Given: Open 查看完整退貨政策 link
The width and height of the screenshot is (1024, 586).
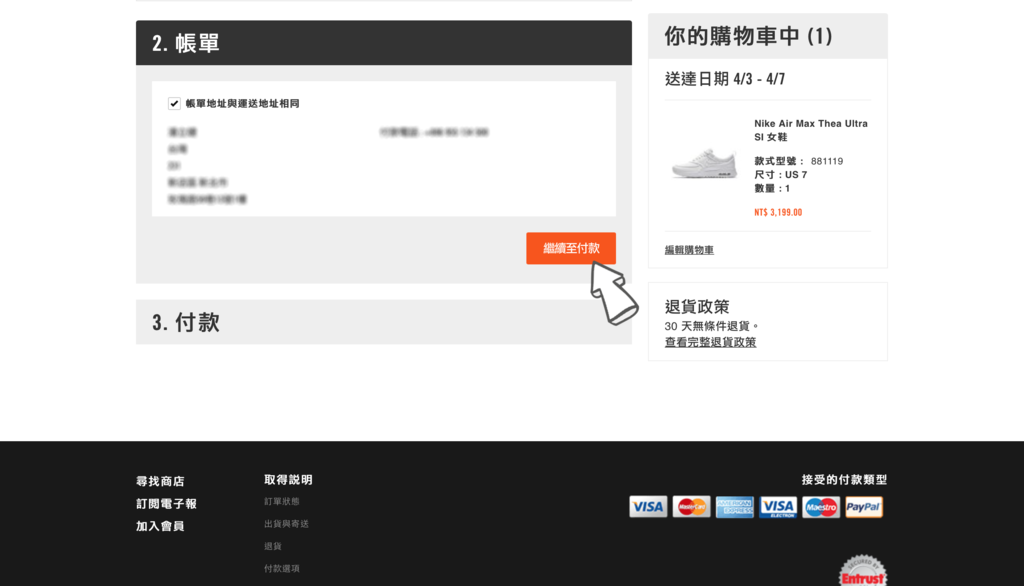Looking at the screenshot, I should tap(710, 342).
